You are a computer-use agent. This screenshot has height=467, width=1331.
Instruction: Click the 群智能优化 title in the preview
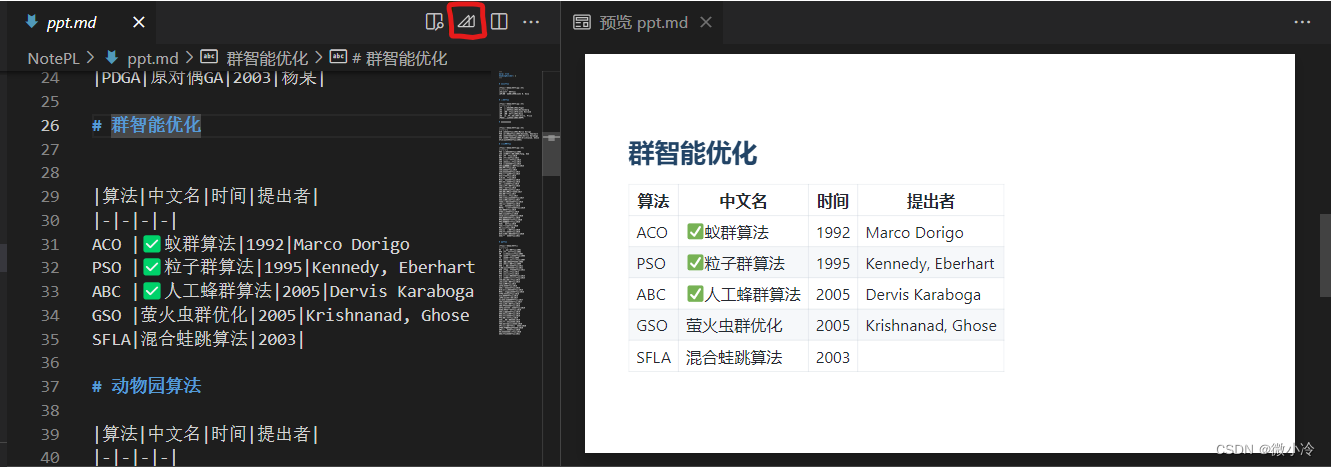click(x=692, y=153)
